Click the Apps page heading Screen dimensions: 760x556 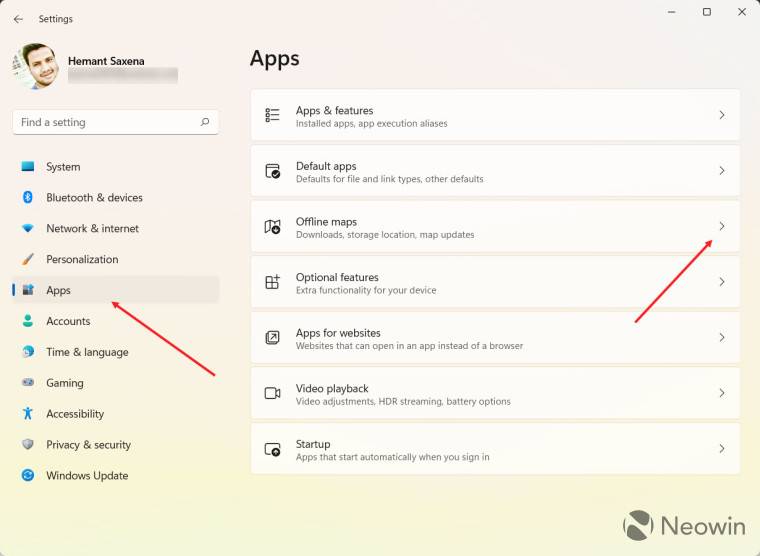coord(274,59)
